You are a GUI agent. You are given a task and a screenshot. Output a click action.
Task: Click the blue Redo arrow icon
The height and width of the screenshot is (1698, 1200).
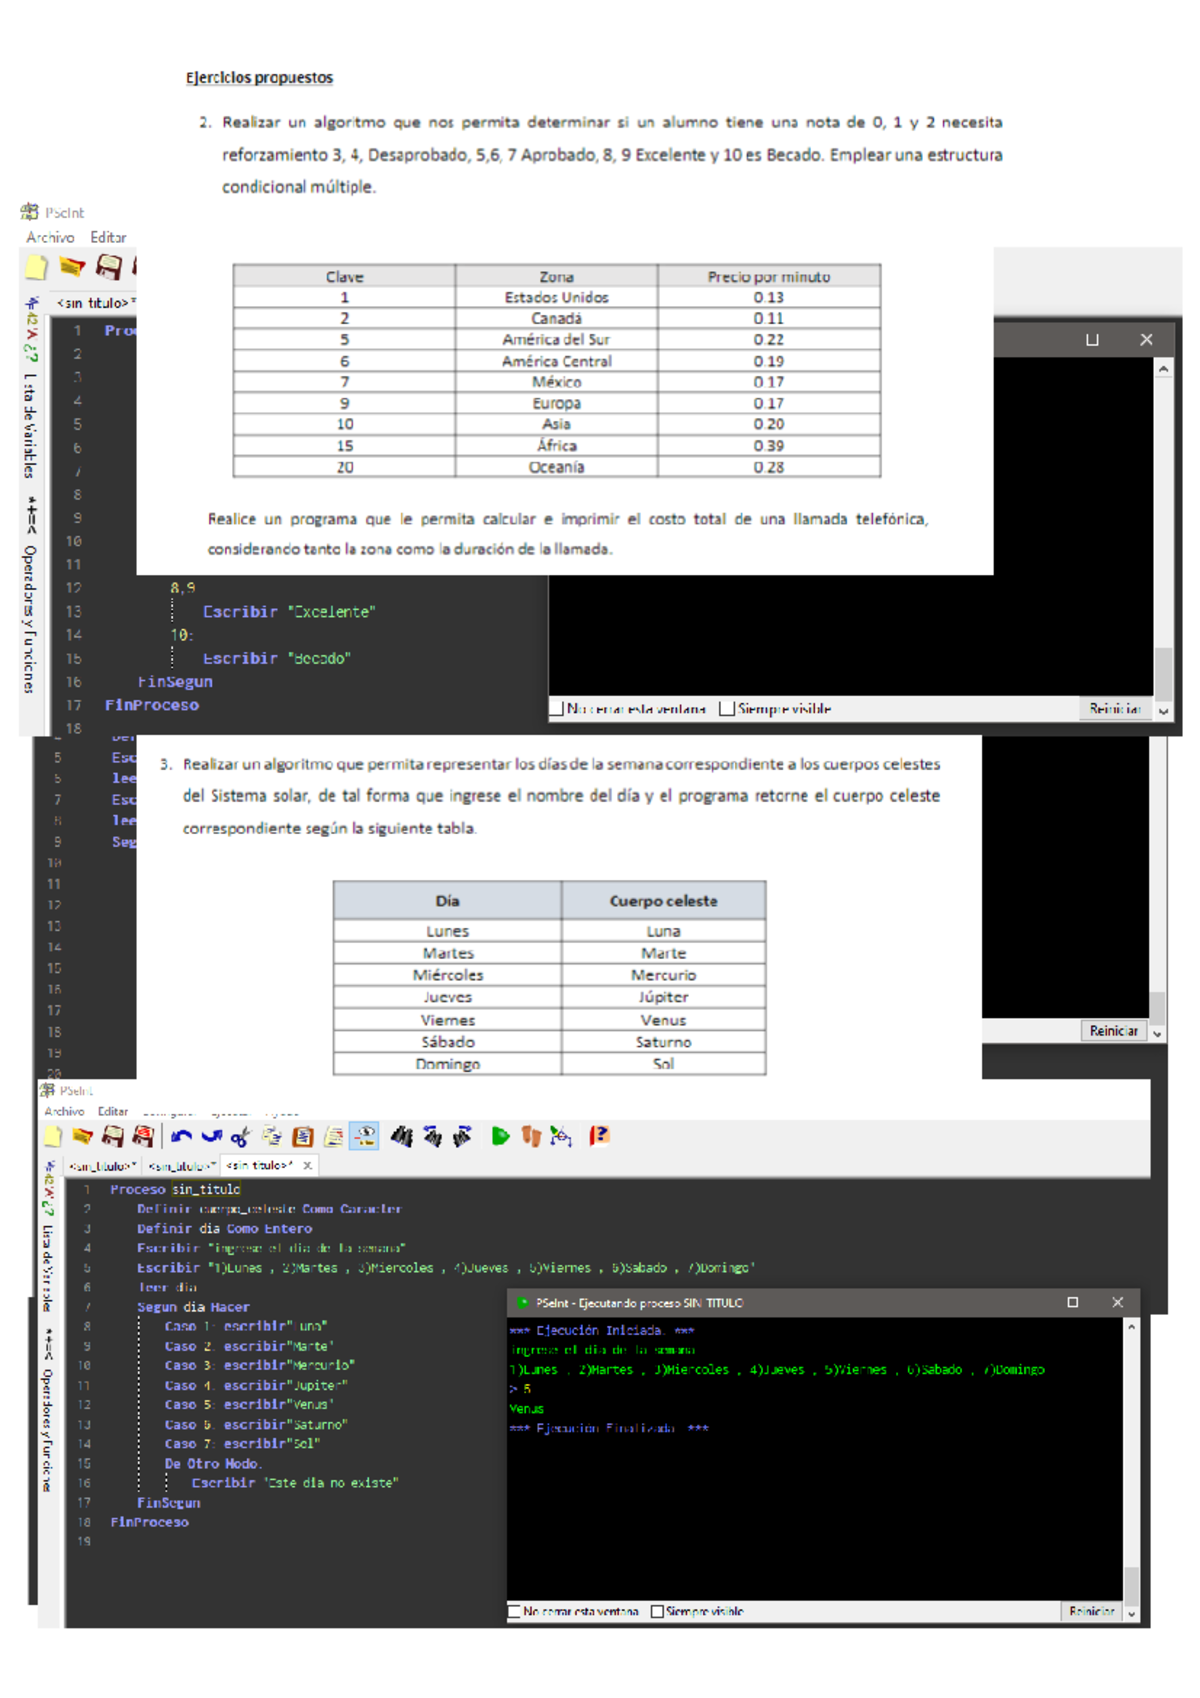click(x=211, y=1136)
